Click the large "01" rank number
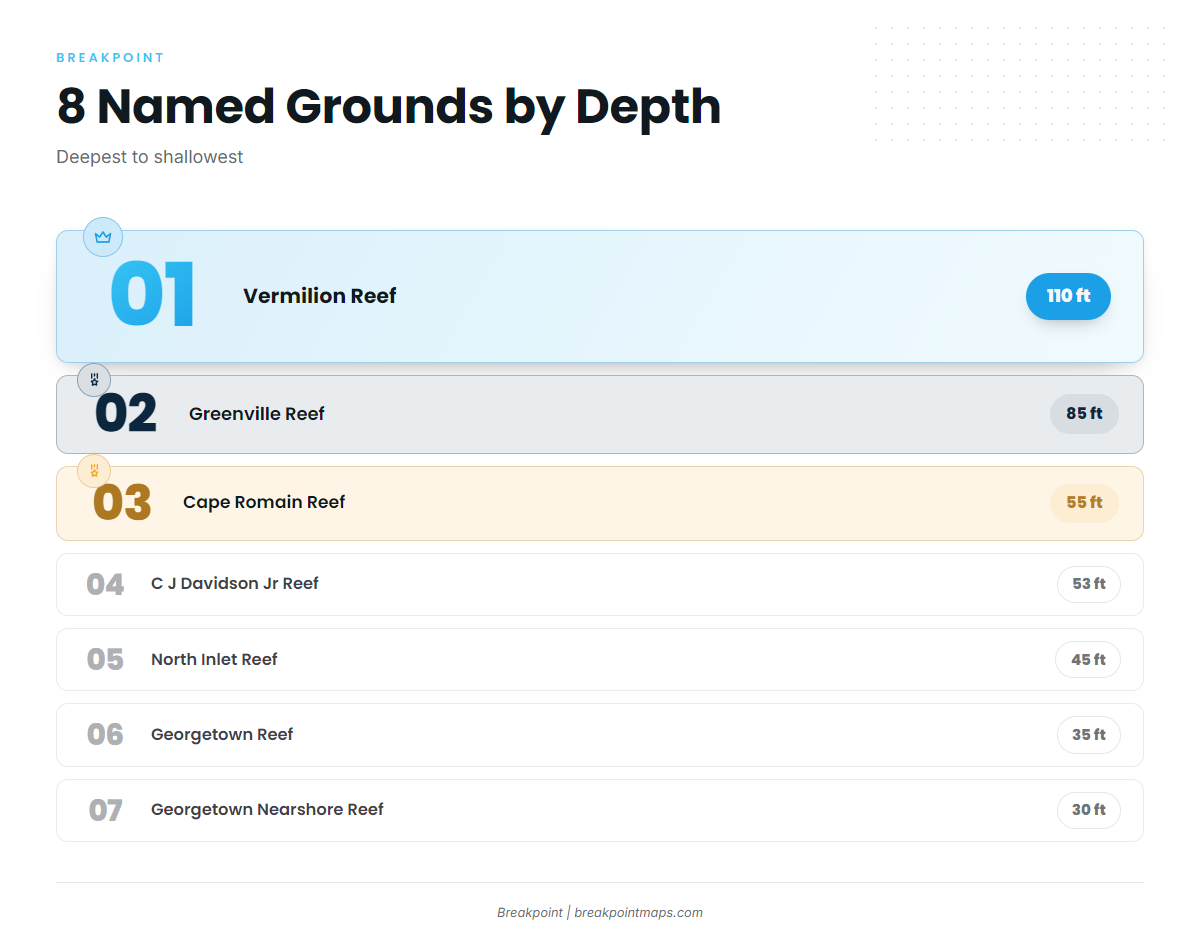 pyautogui.click(x=152, y=295)
